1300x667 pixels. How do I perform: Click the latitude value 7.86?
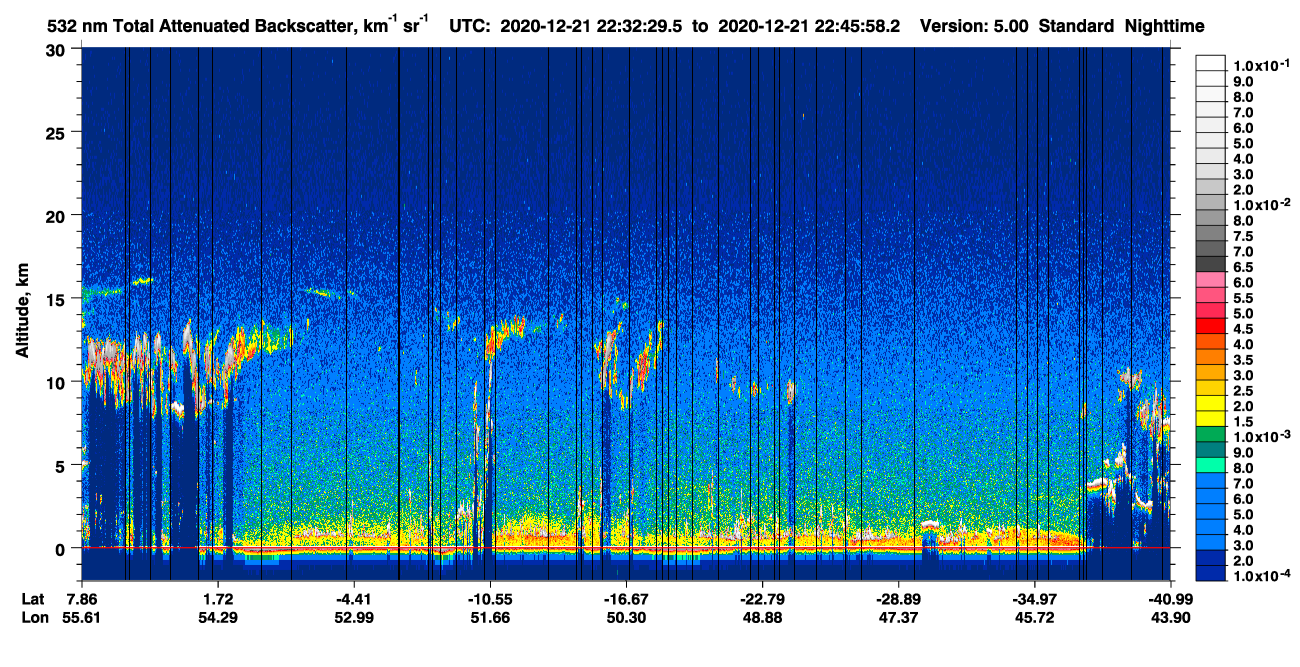tap(82, 599)
